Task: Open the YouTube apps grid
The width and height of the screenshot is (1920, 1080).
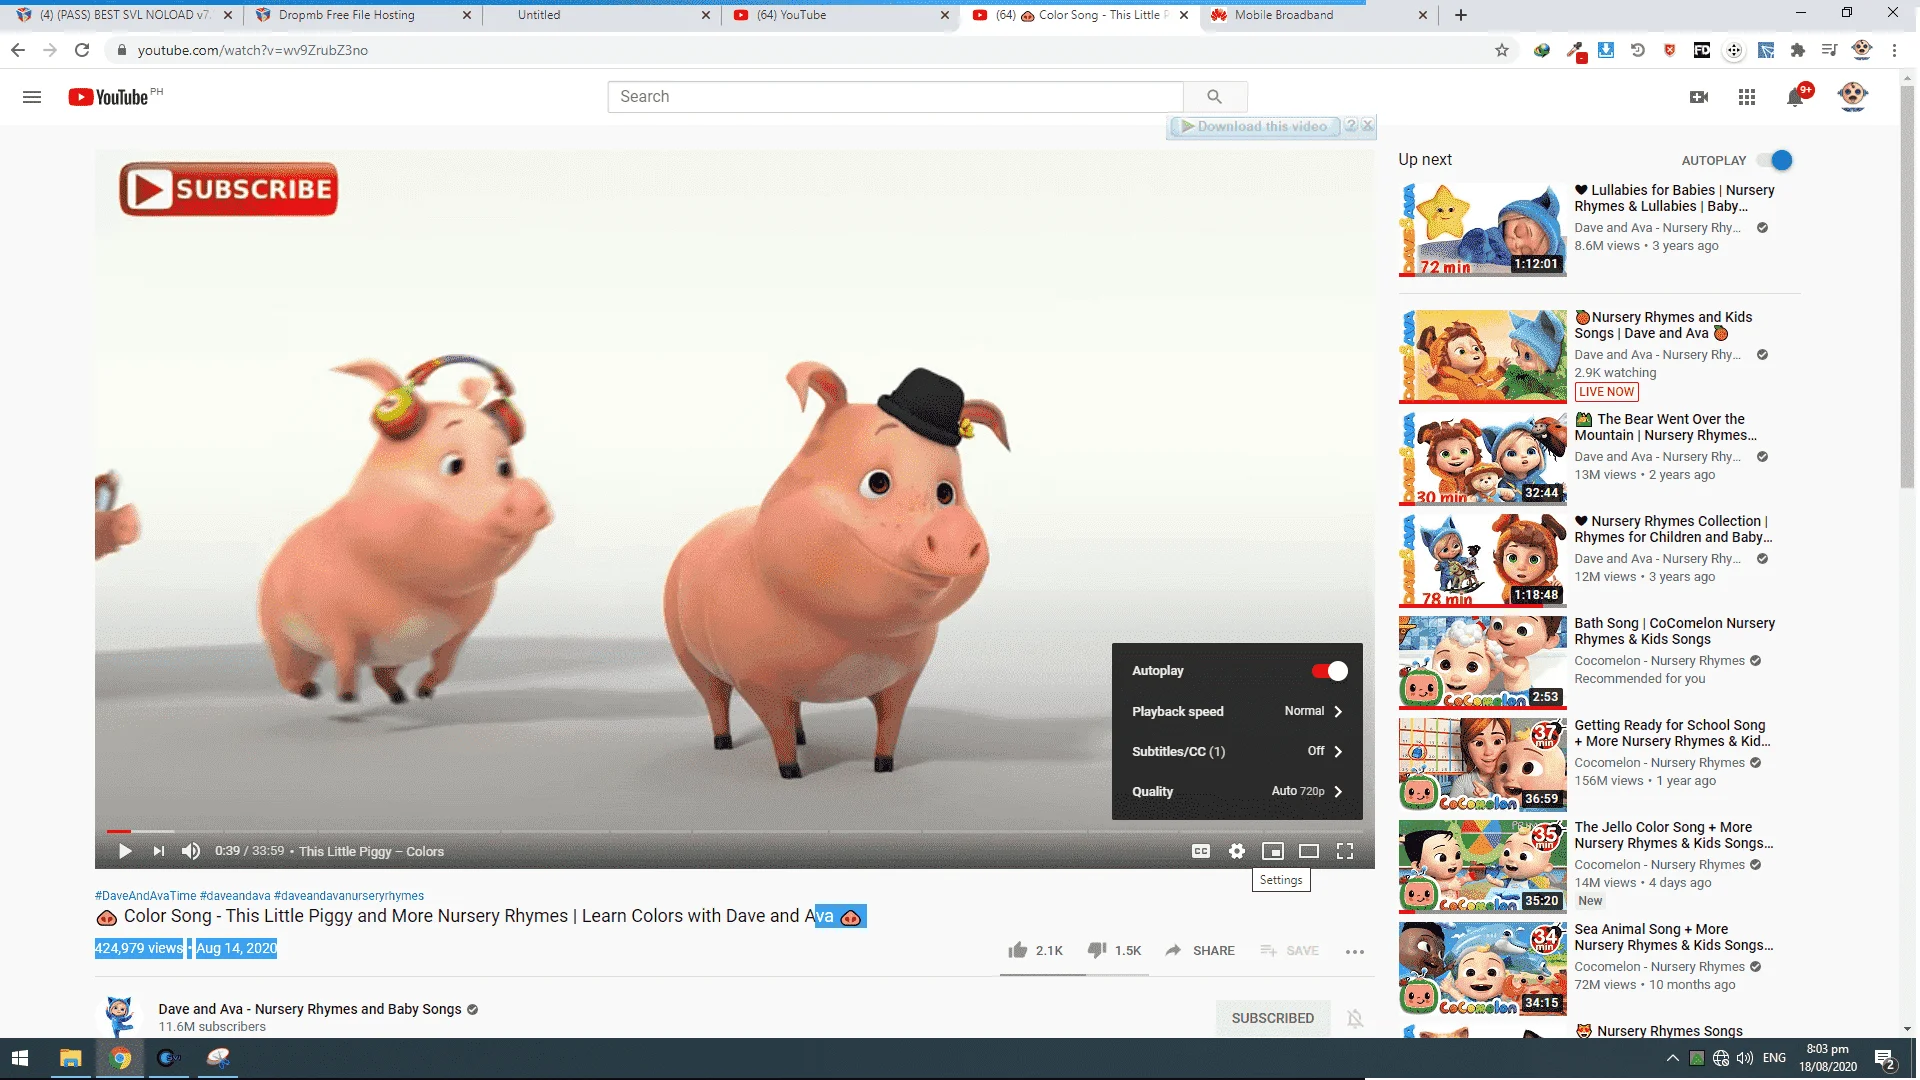Action: tap(1747, 97)
